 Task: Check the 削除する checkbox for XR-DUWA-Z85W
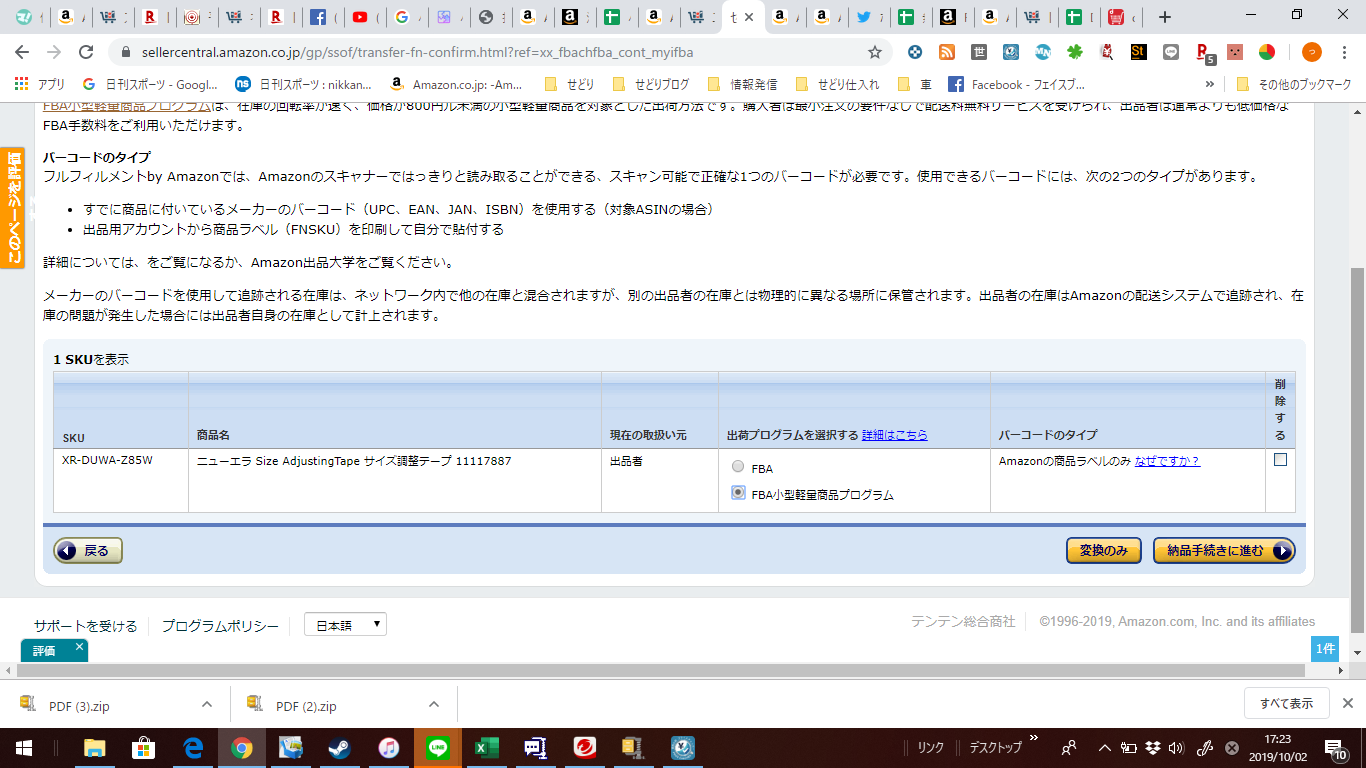click(1280, 460)
